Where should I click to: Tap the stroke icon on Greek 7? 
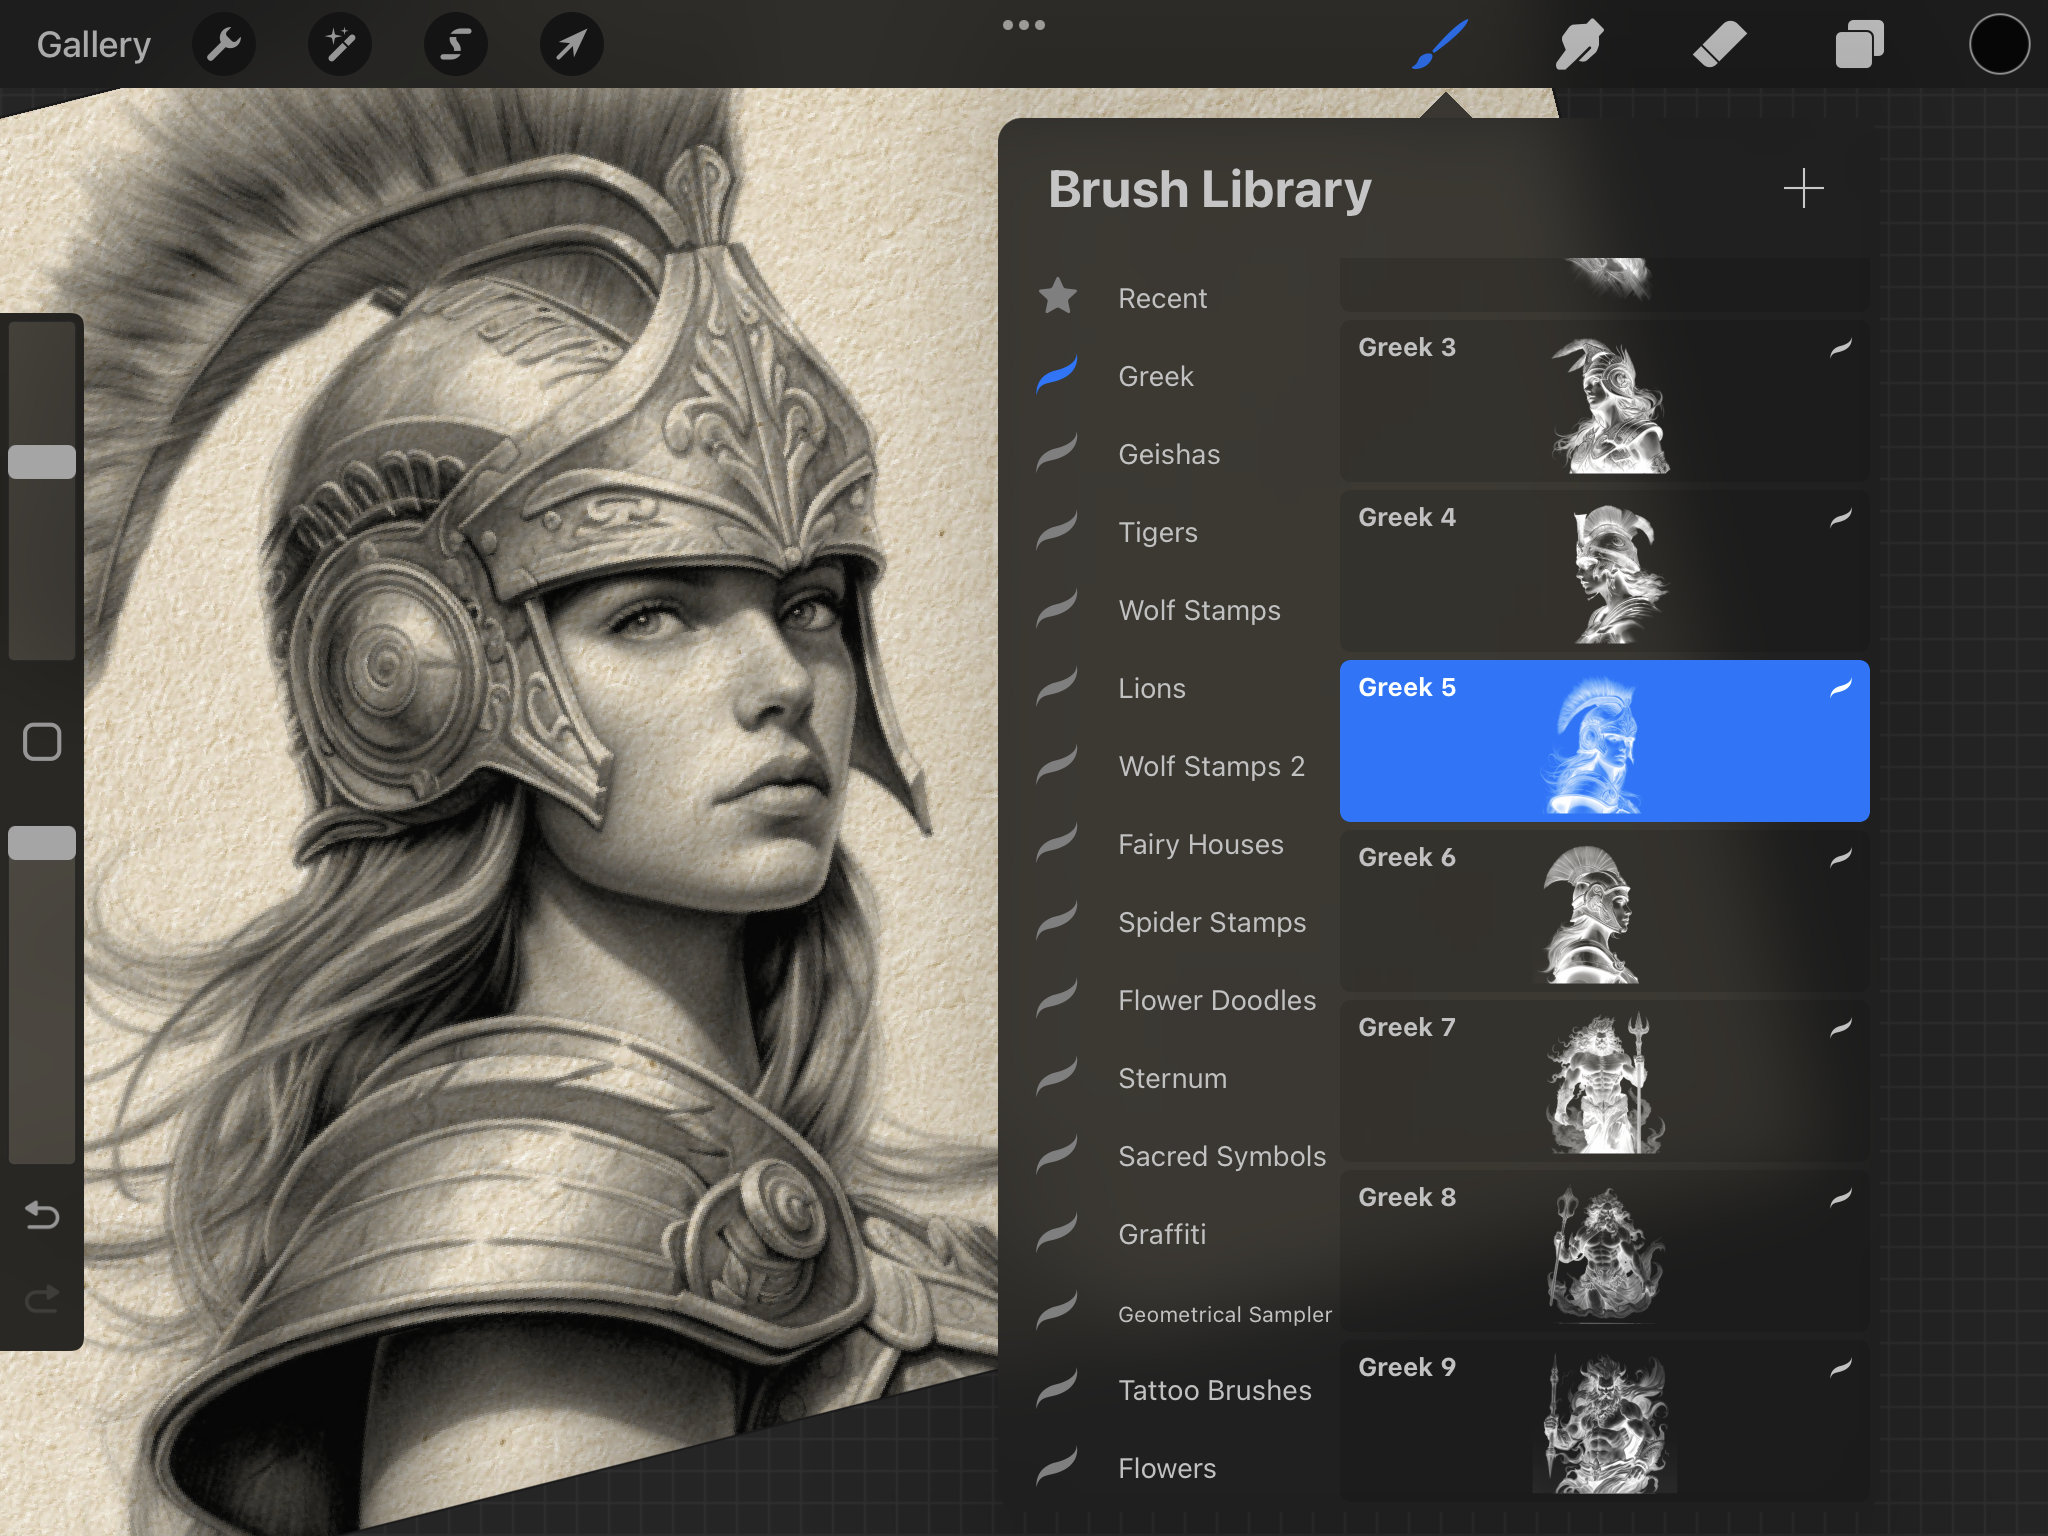tap(1841, 1027)
